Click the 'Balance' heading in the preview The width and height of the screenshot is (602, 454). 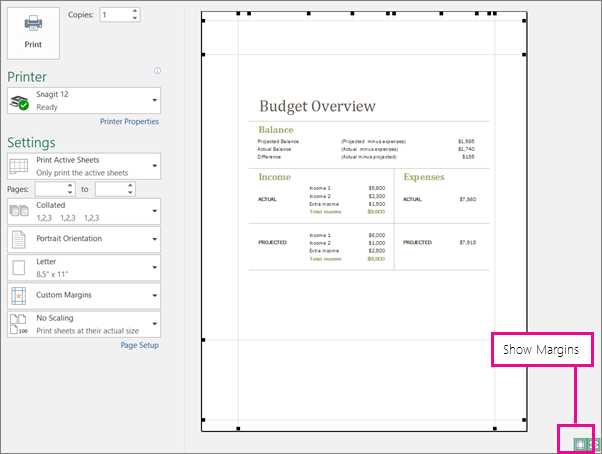(x=276, y=130)
